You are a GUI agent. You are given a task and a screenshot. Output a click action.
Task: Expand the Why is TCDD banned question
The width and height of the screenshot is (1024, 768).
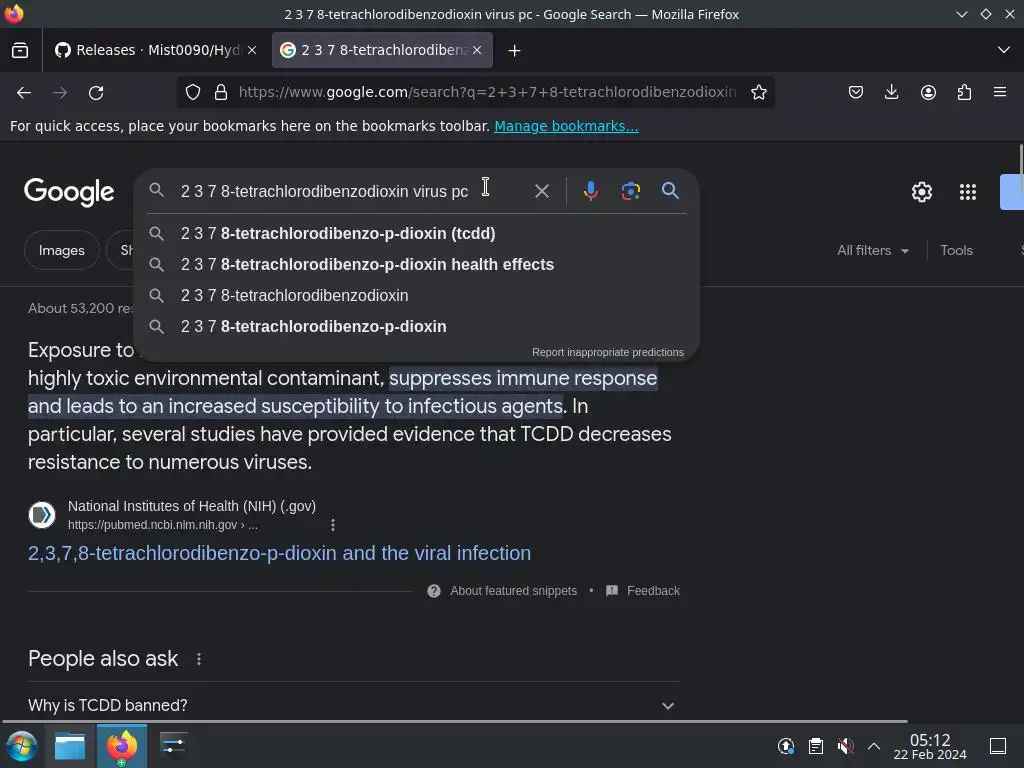click(353, 705)
